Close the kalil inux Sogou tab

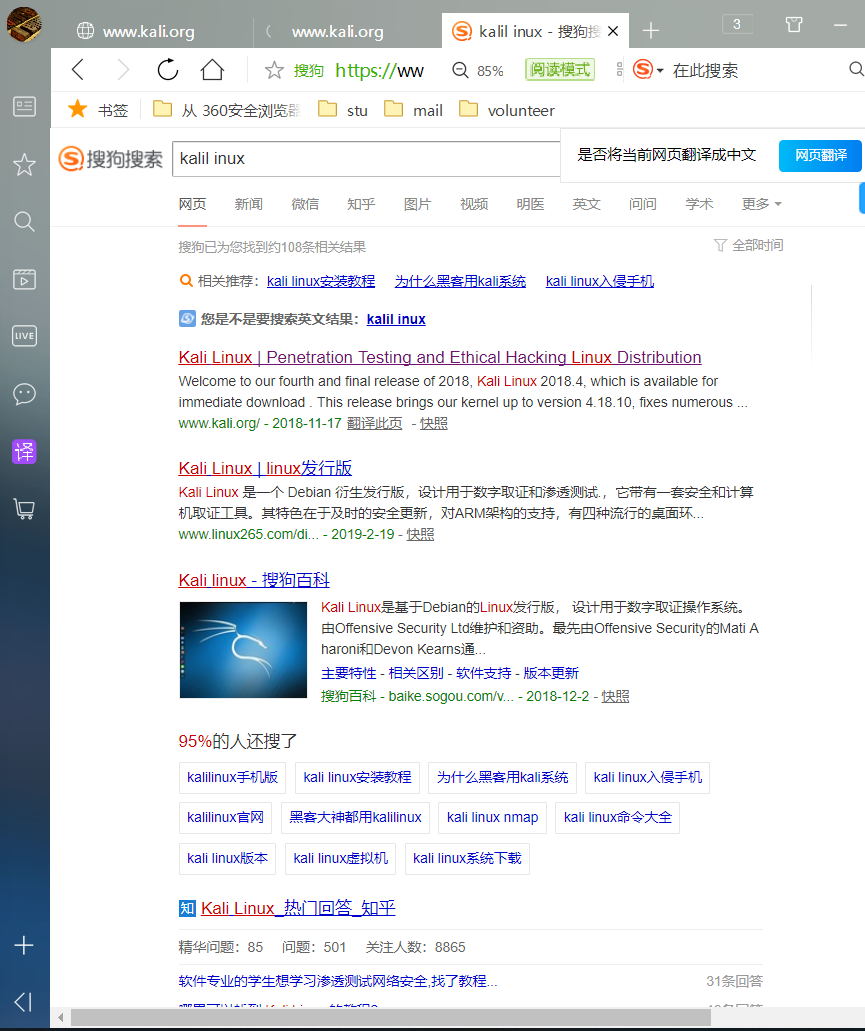point(613,31)
